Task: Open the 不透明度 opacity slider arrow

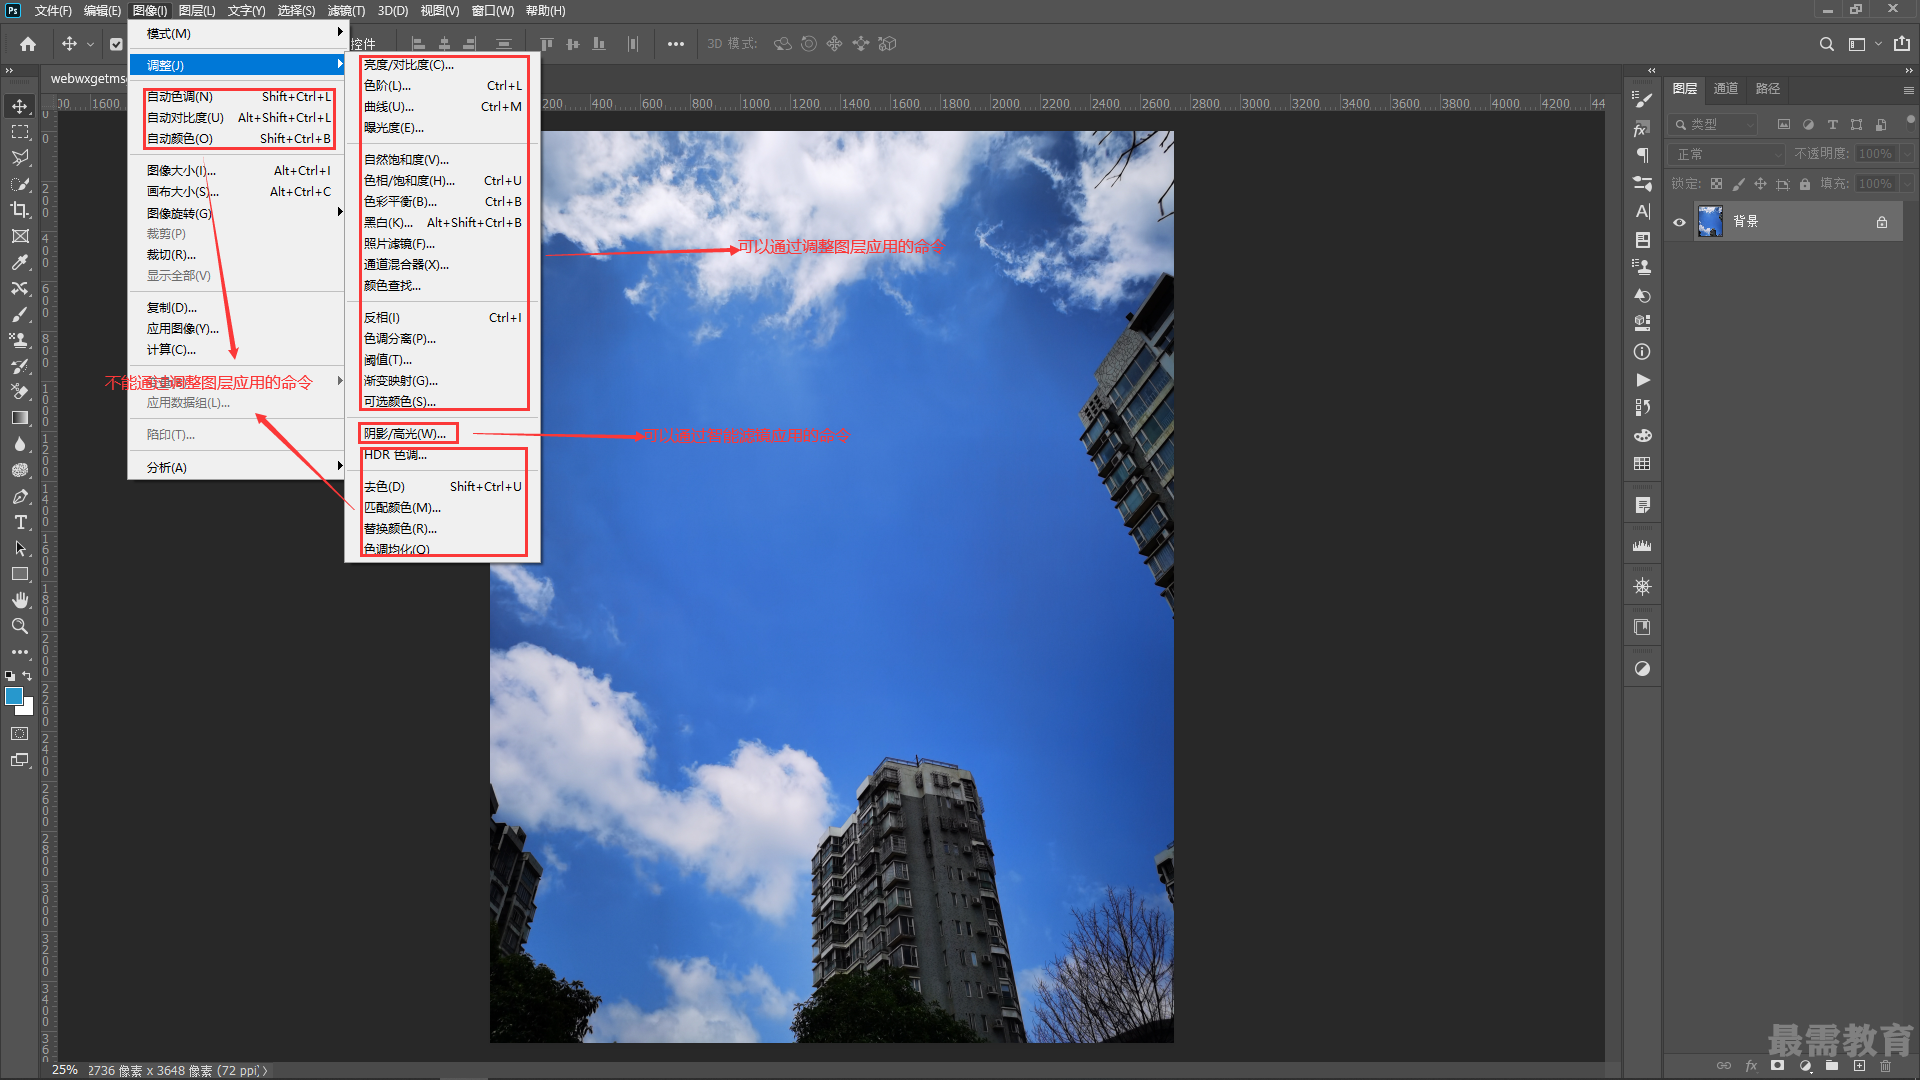Action: [1907, 154]
